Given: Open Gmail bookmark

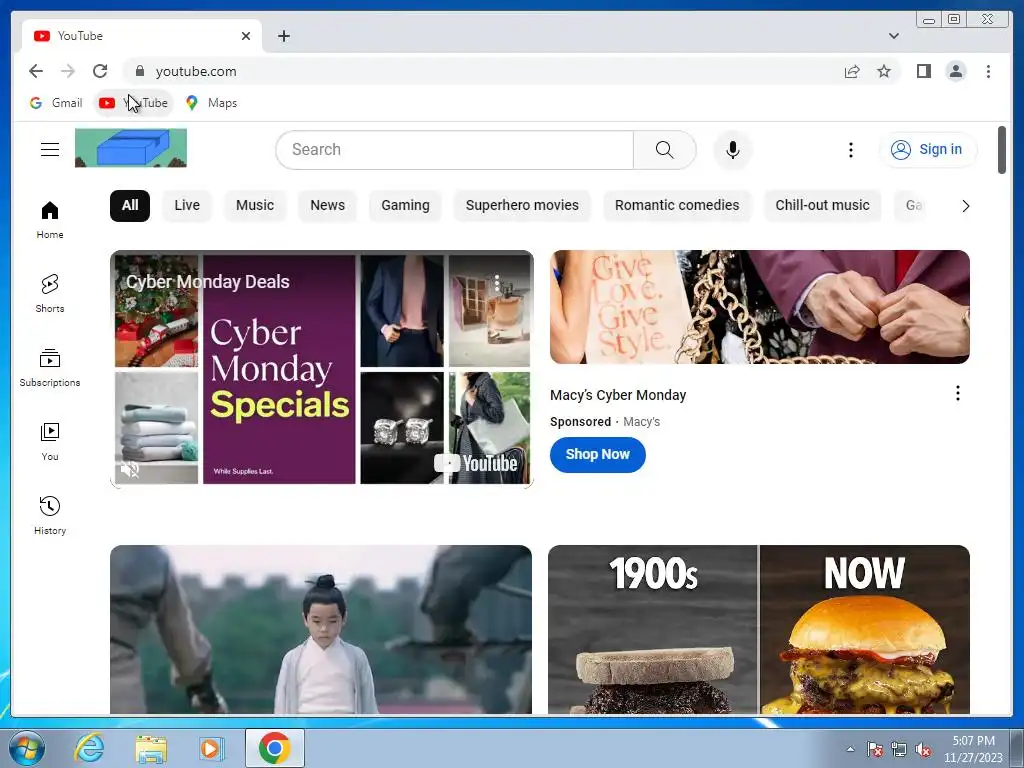Looking at the screenshot, I should (56, 103).
